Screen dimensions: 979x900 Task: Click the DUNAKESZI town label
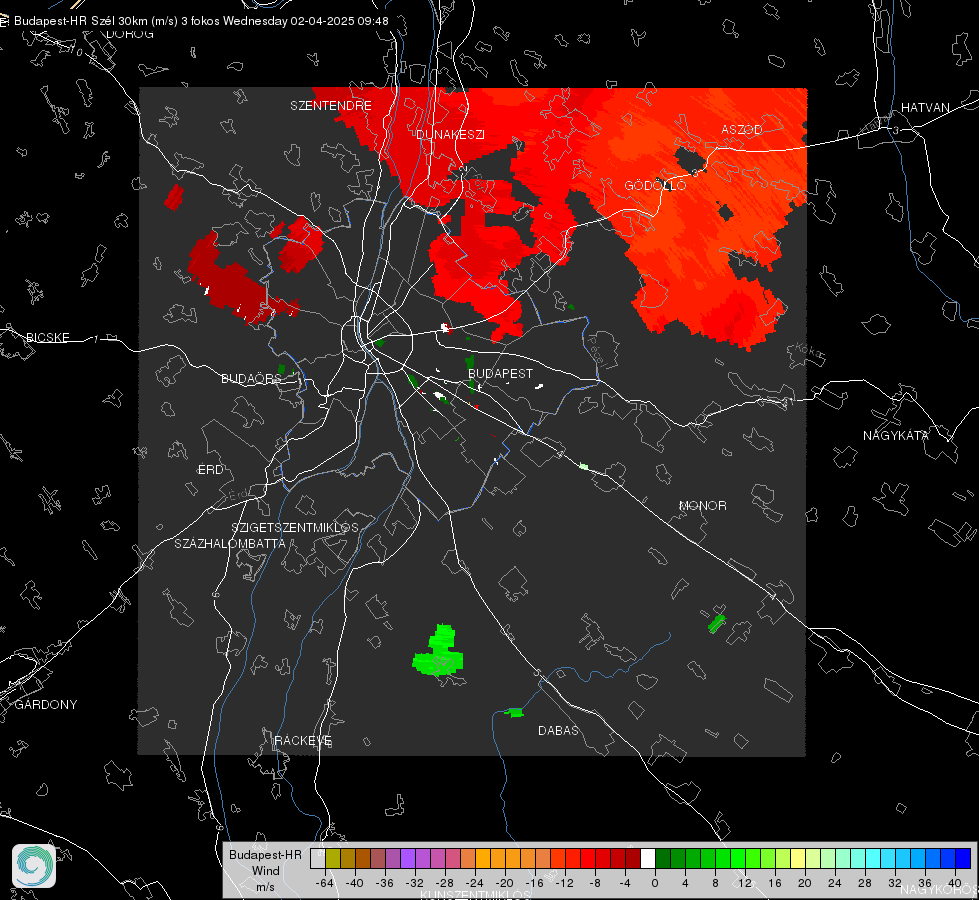tap(450, 134)
